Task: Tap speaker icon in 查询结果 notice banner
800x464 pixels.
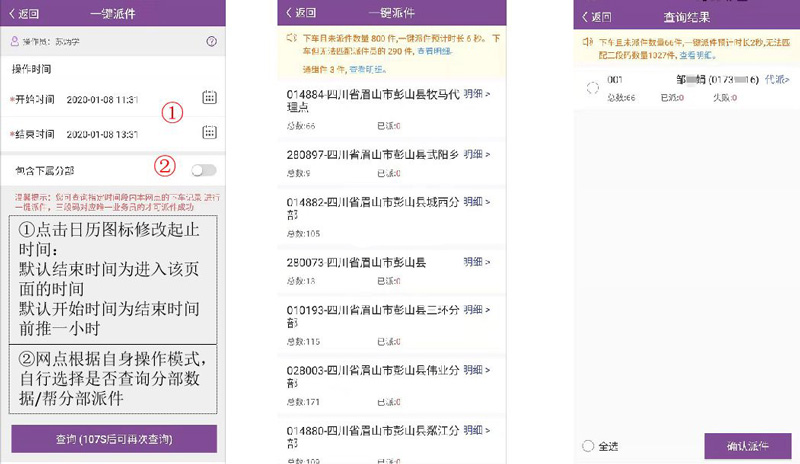Action: click(588, 42)
